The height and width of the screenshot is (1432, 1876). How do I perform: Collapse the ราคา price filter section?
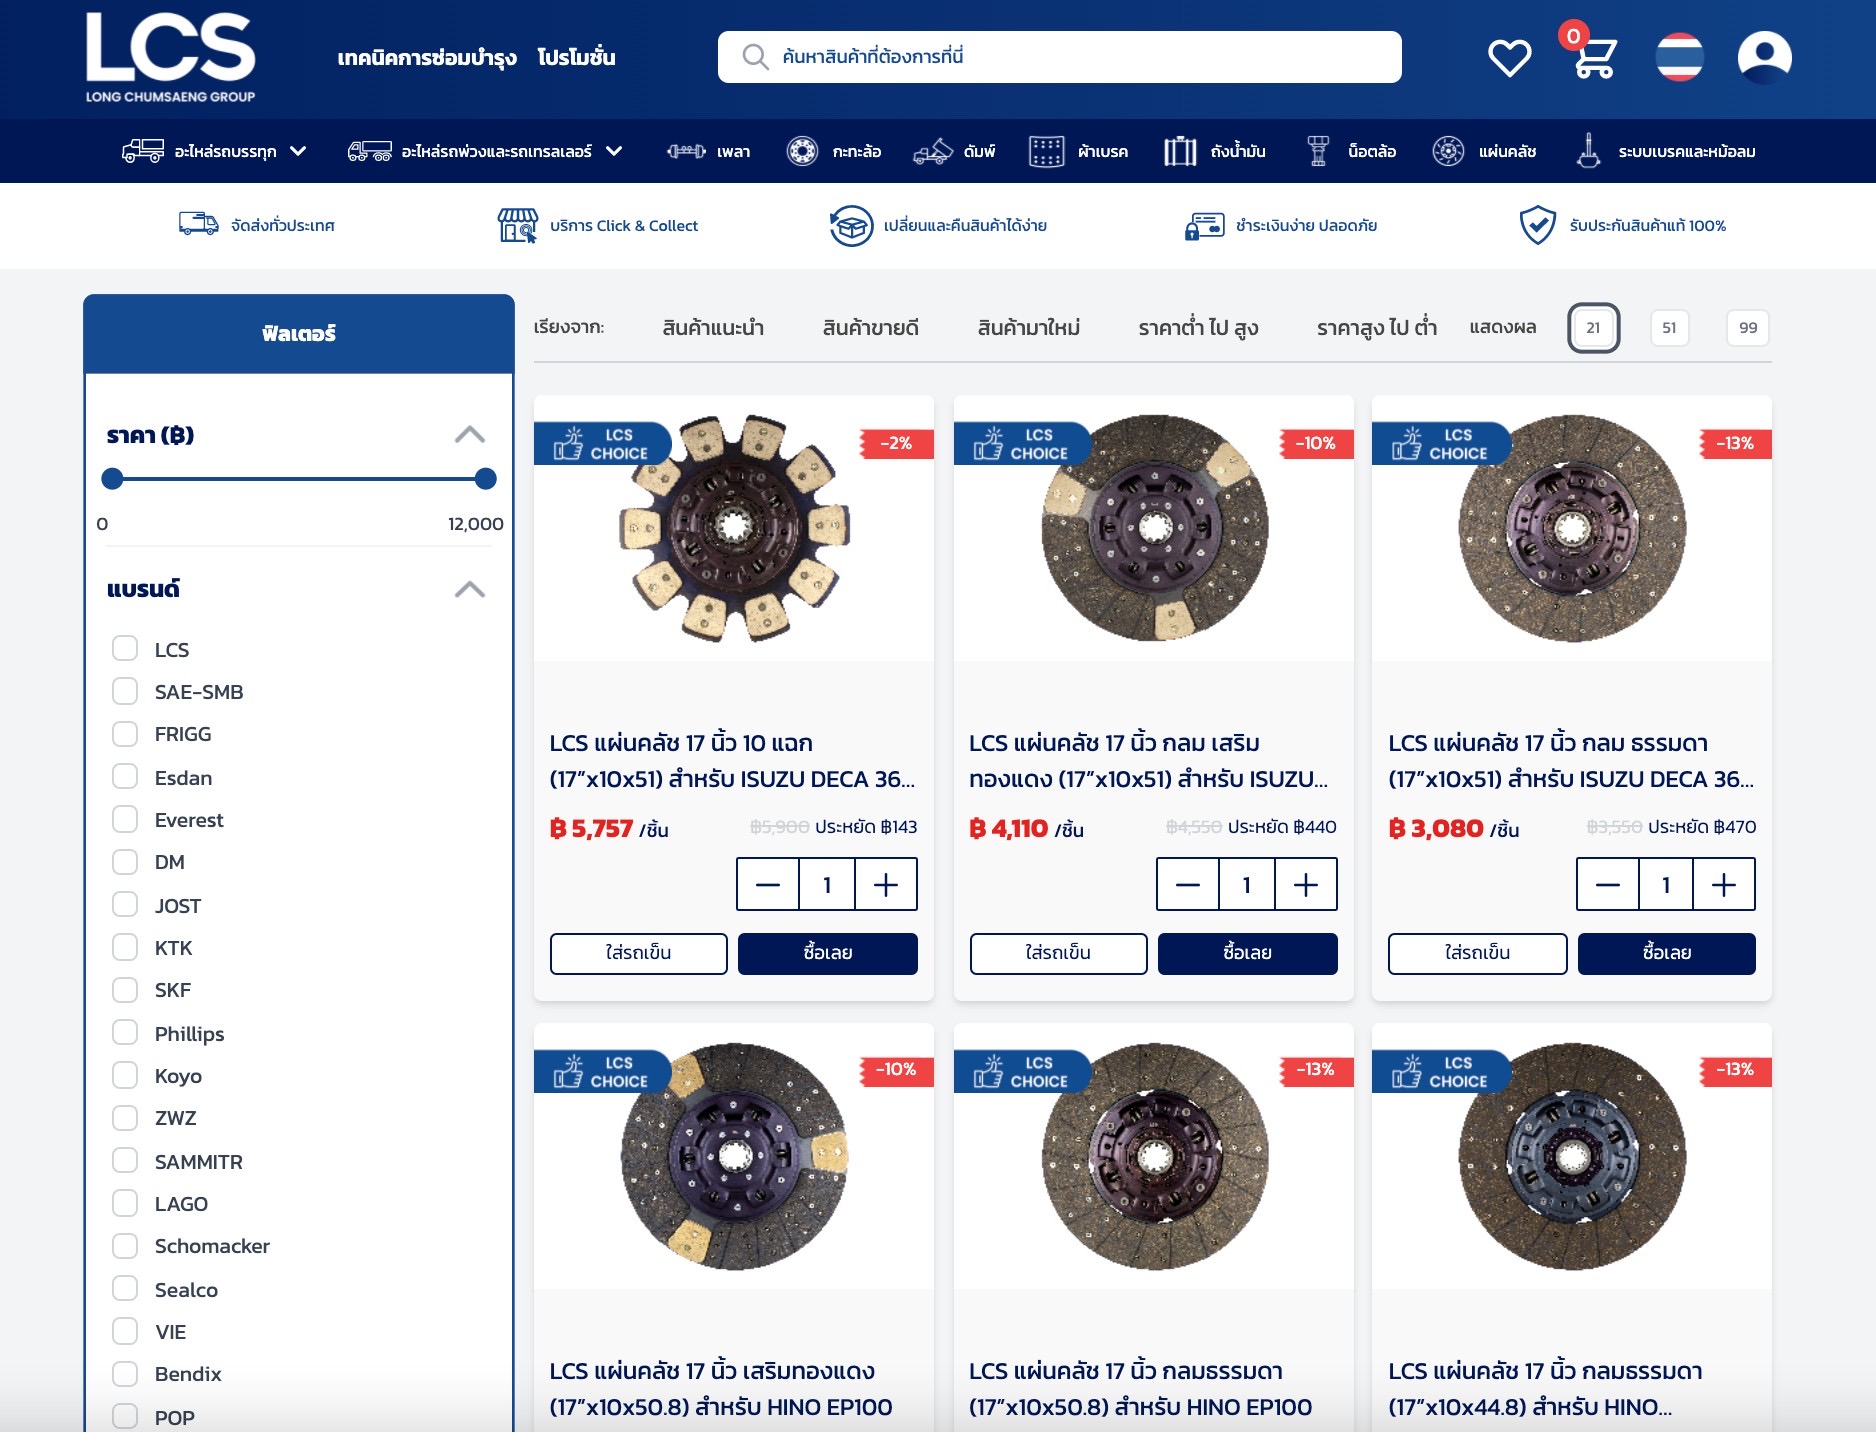point(469,435)
